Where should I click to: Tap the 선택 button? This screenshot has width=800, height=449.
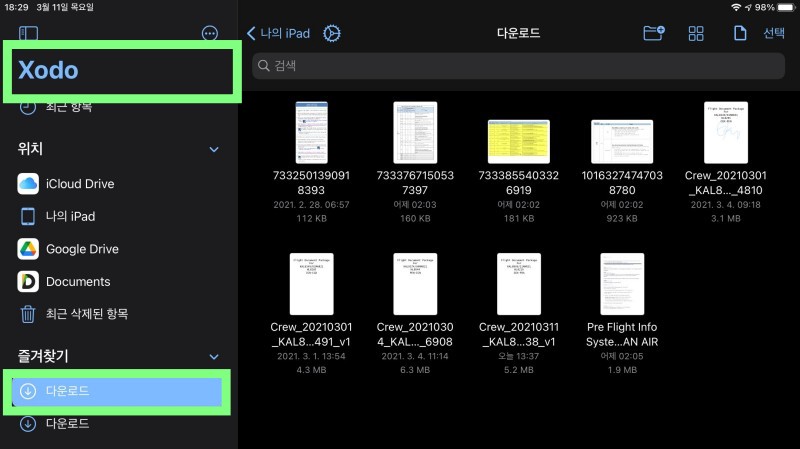pos(774,33)
